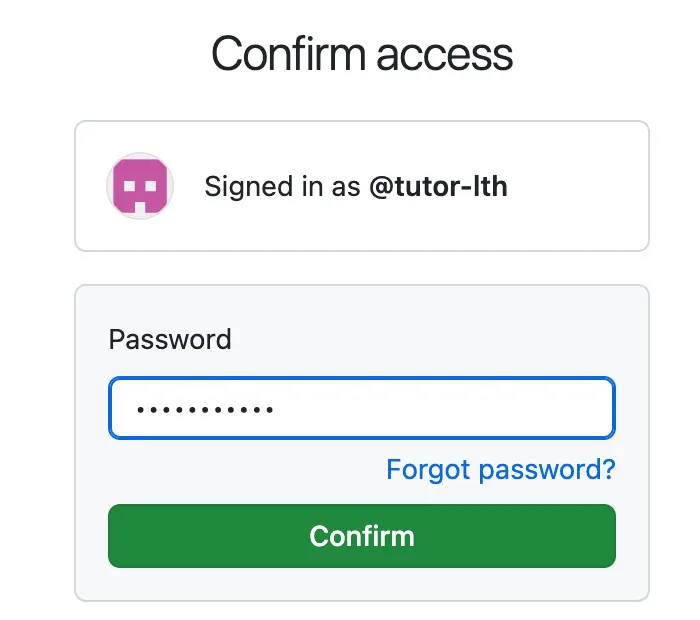Click the circular border of the profile picture
Screen dimensions: 700x620
(108, 186)
